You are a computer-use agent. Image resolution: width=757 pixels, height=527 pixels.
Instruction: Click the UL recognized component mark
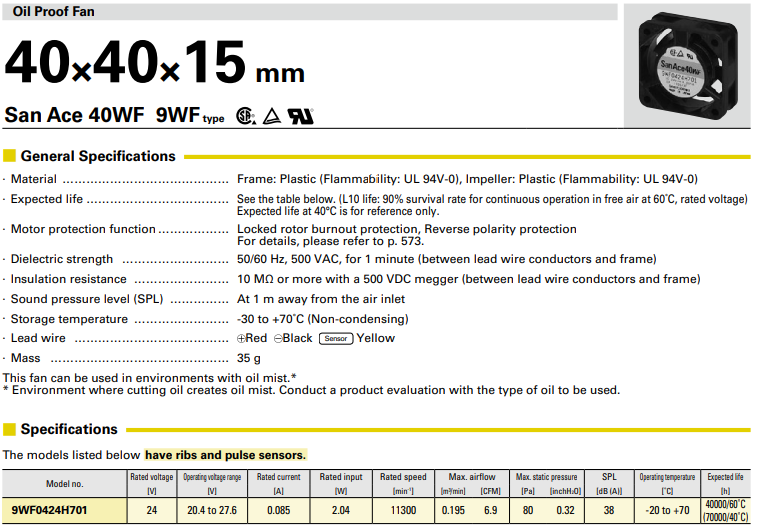click(x=300, y=116)
